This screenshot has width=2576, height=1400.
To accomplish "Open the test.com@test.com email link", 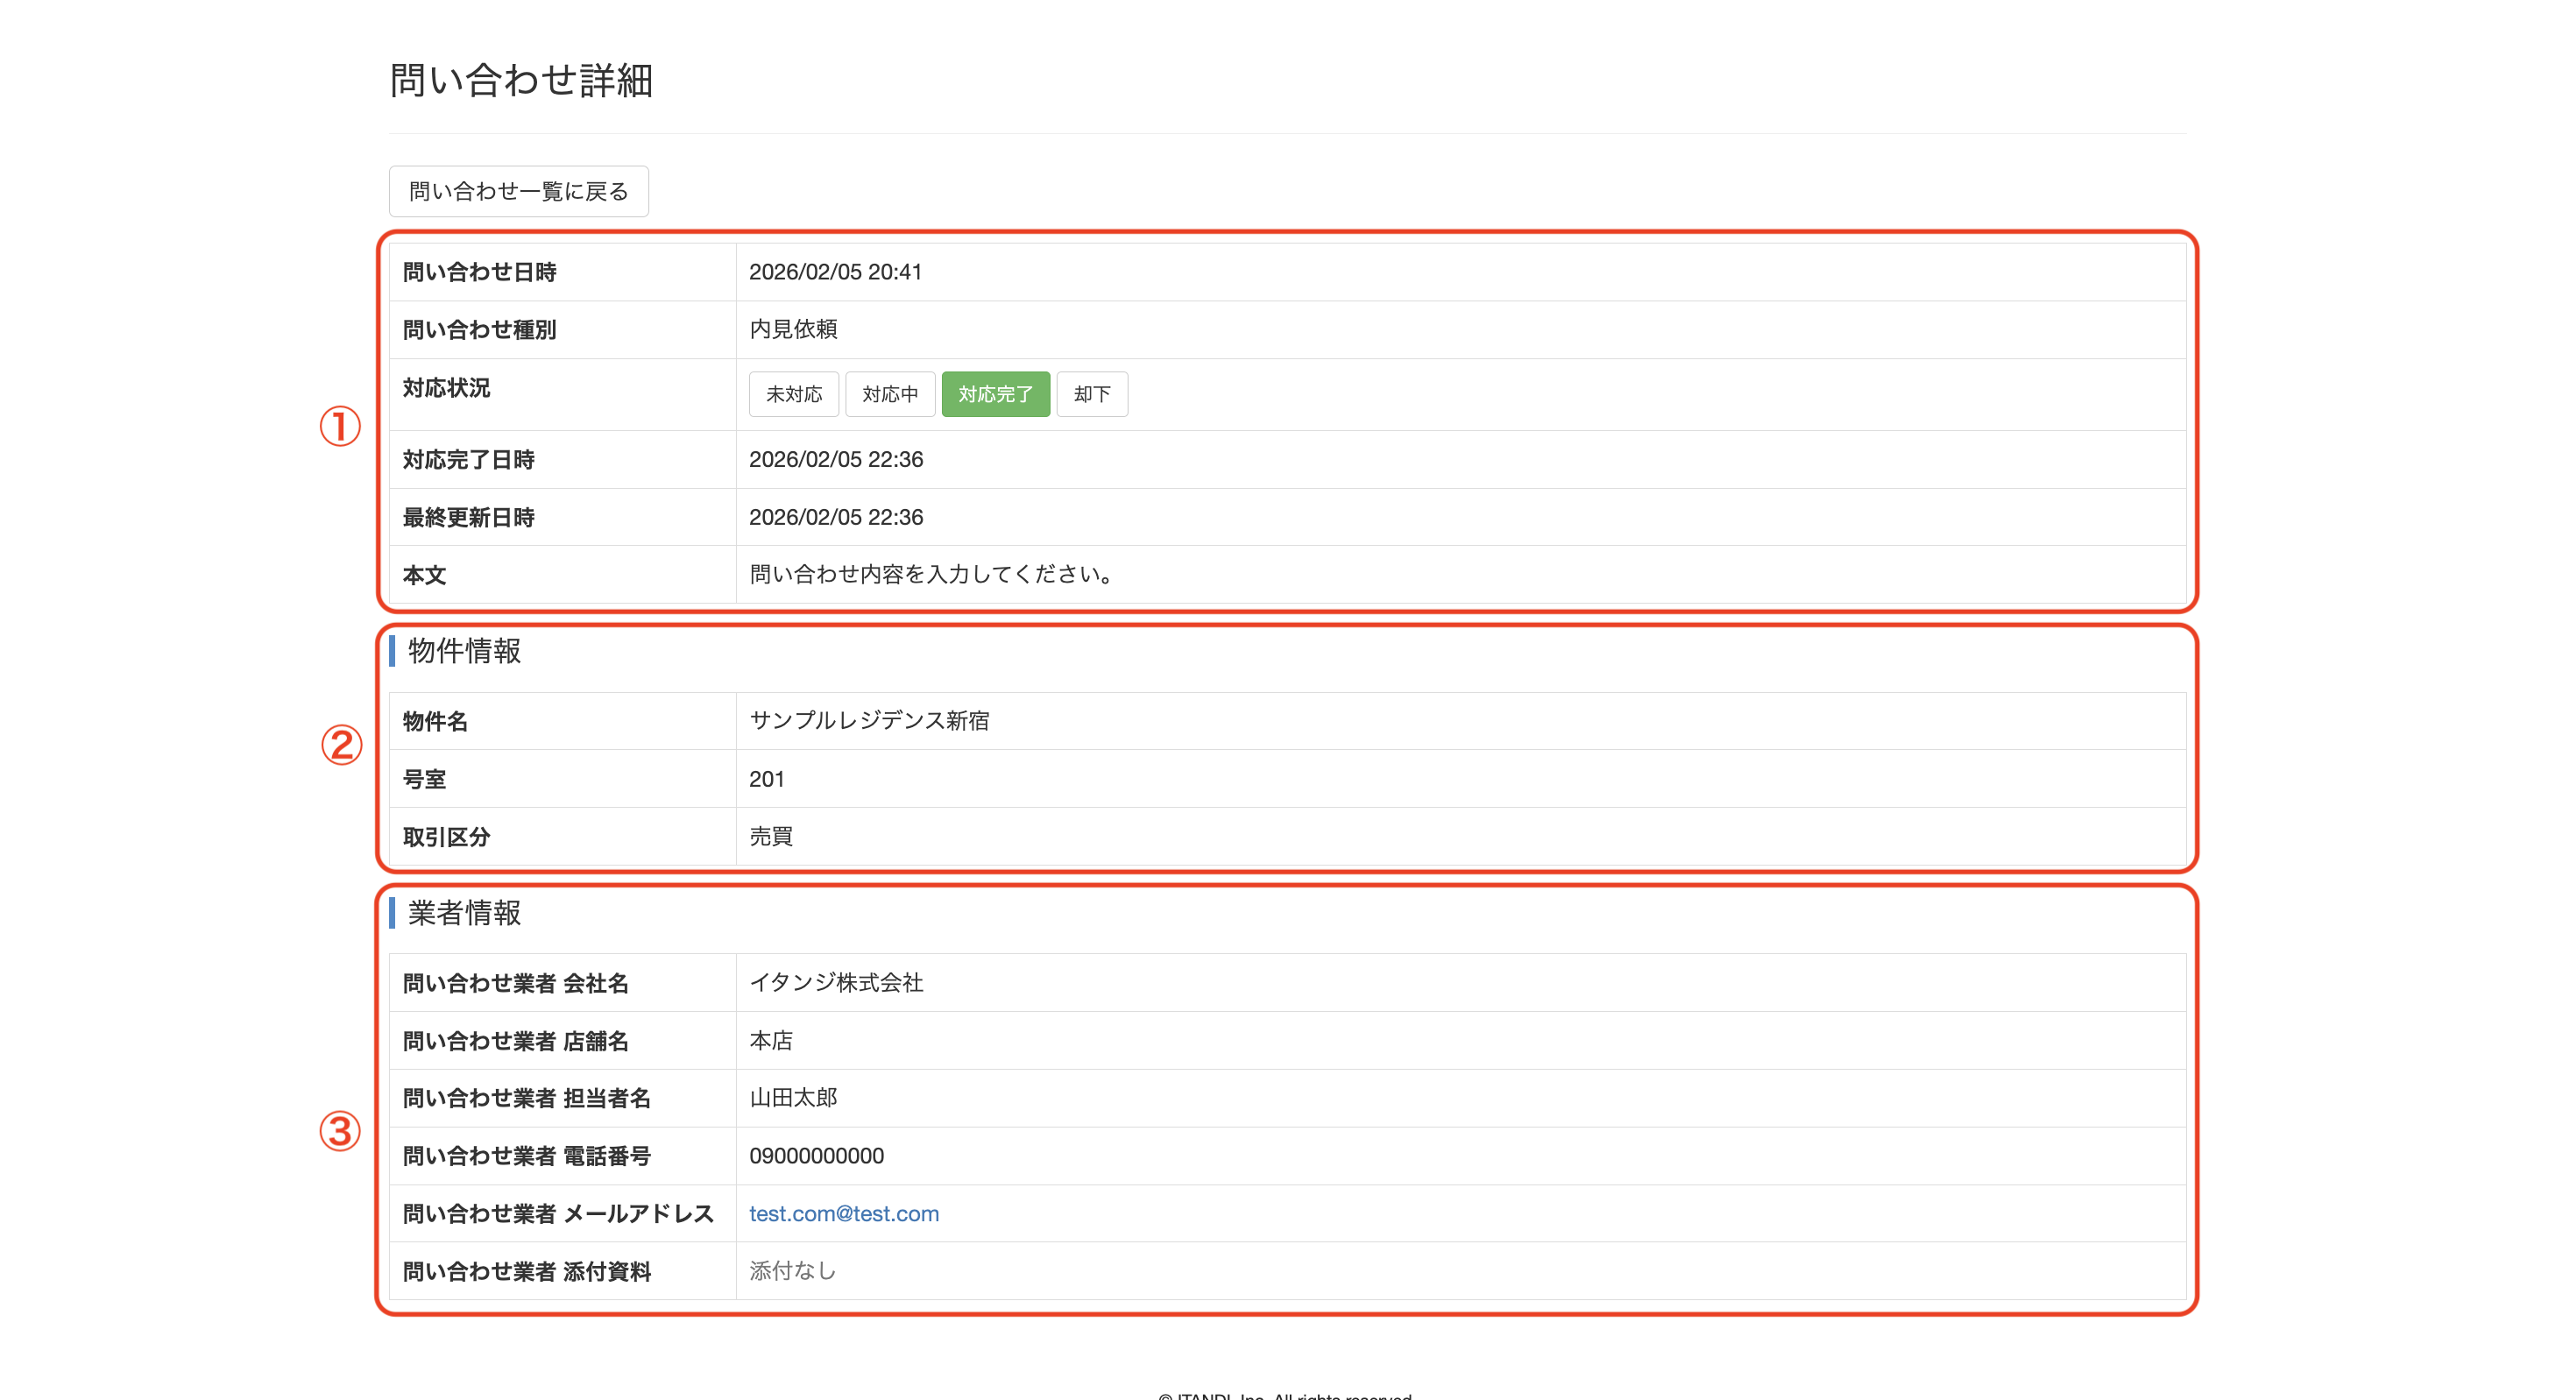I will [844, 1213].
